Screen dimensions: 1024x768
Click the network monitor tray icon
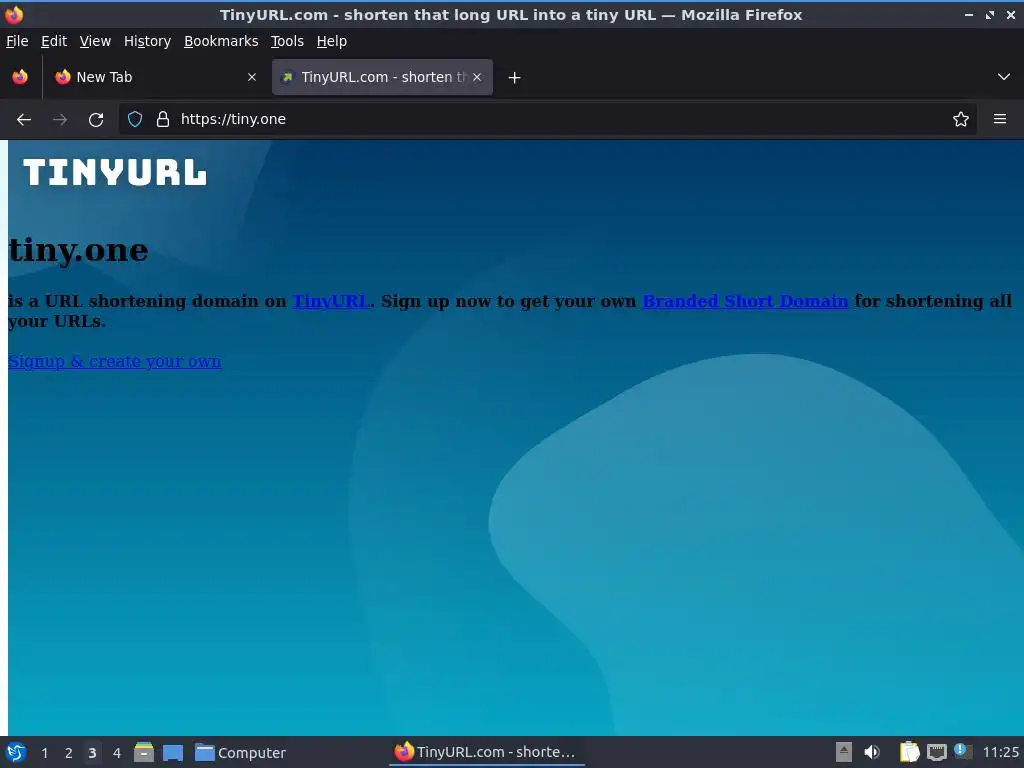936,752
